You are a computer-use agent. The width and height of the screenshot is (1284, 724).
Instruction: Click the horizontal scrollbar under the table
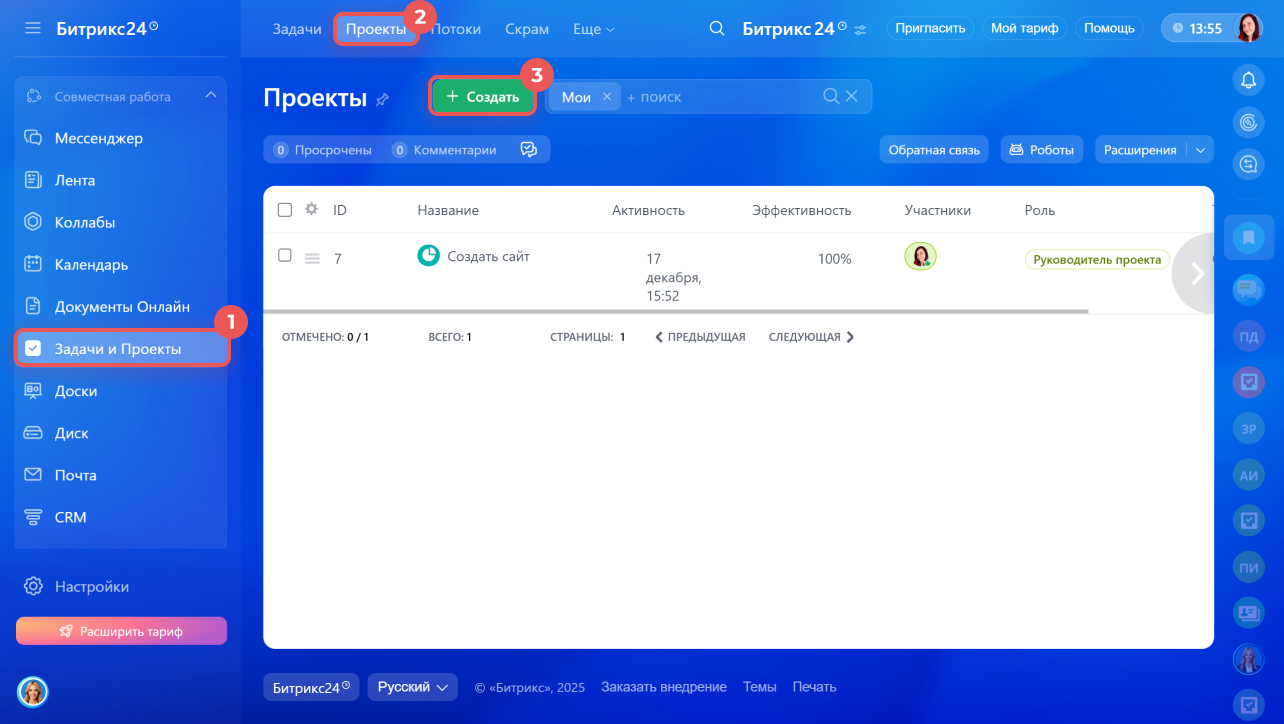pos(675,312)
